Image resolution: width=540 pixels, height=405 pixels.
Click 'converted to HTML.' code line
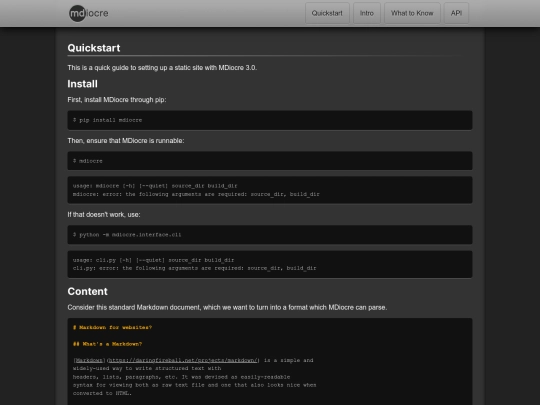point(102,393)
